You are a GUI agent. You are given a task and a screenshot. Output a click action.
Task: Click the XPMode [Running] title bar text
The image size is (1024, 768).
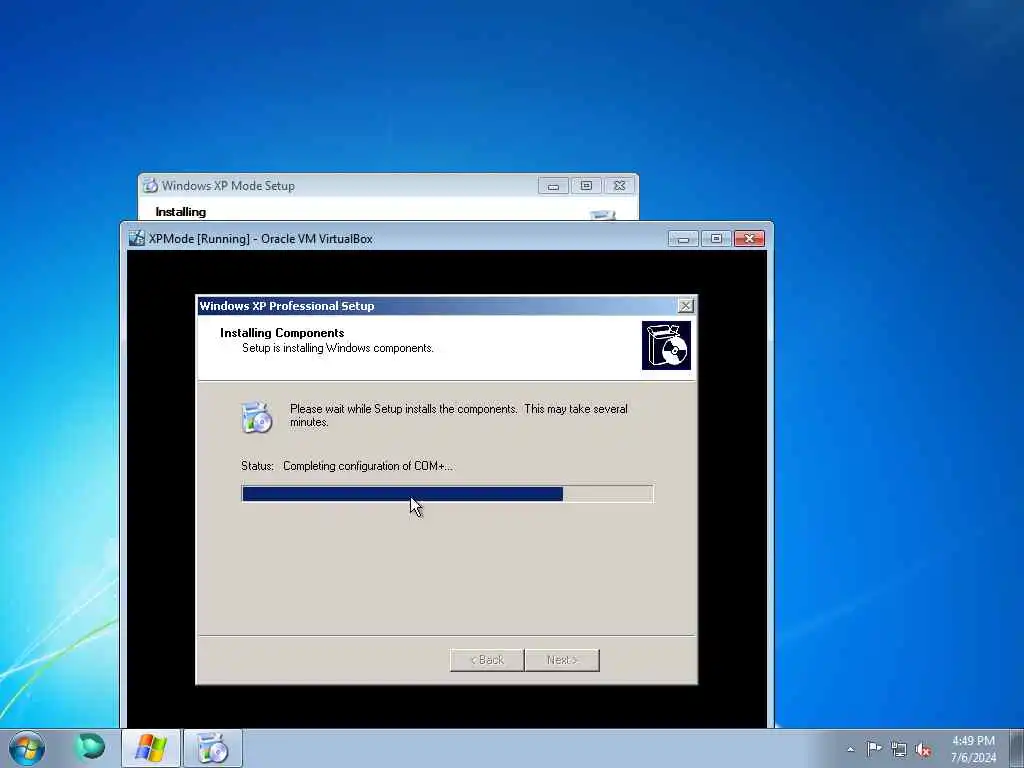(261, 239)
